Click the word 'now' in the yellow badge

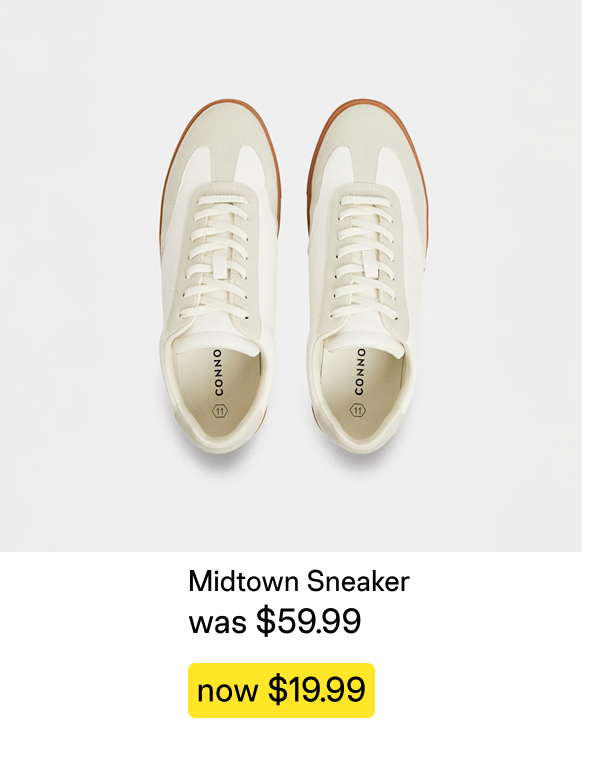coord(228,691)
